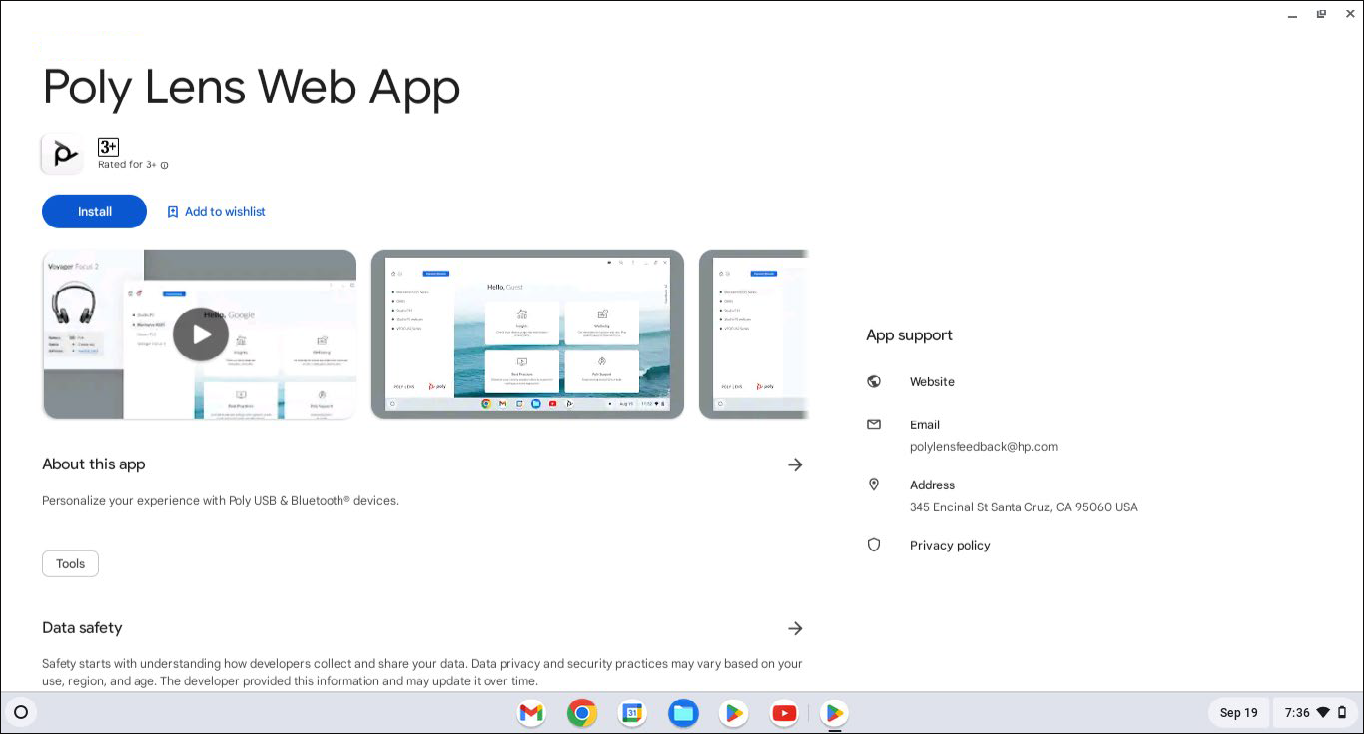Open Gmail from the shelf
Screen dimensions: 1364x734
tap(531, 713)
